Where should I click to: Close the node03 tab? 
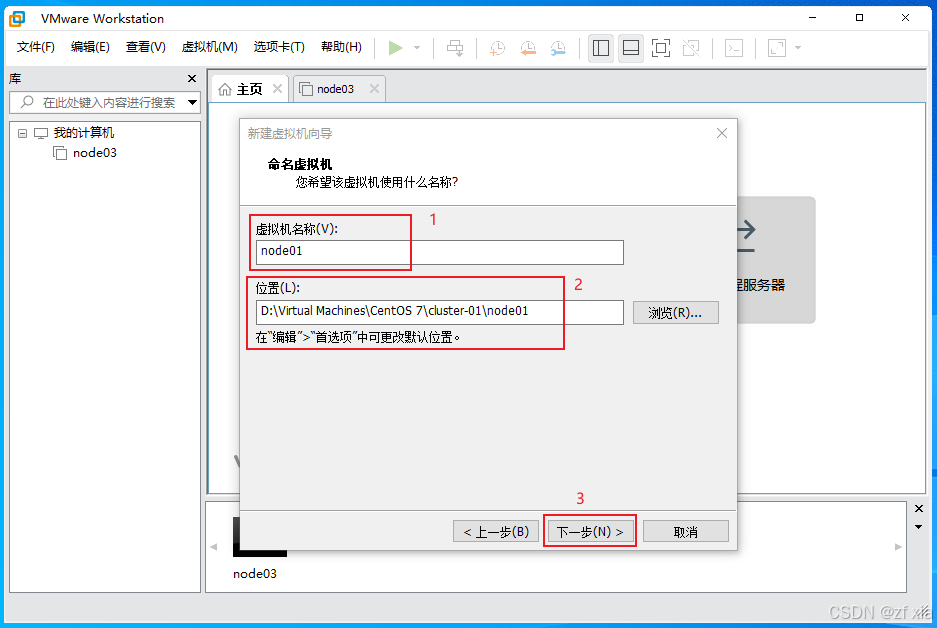[374, 88]
